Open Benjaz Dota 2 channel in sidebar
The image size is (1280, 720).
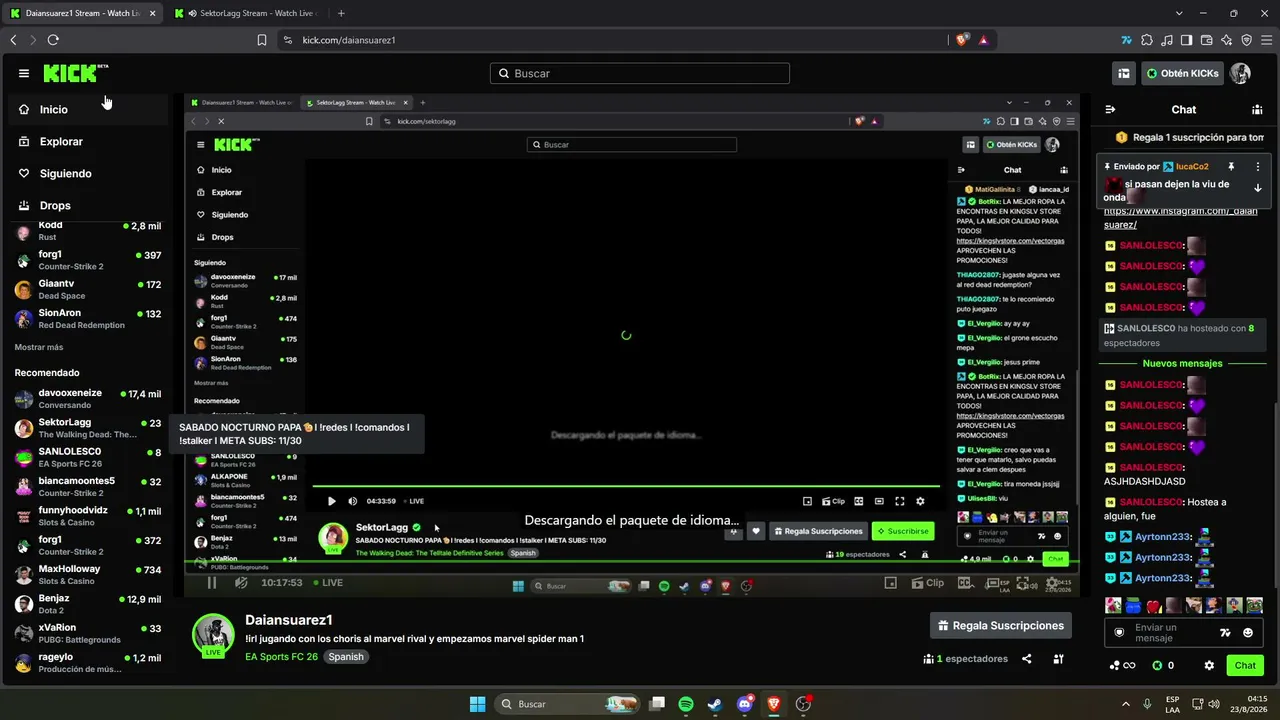(87, 603)
